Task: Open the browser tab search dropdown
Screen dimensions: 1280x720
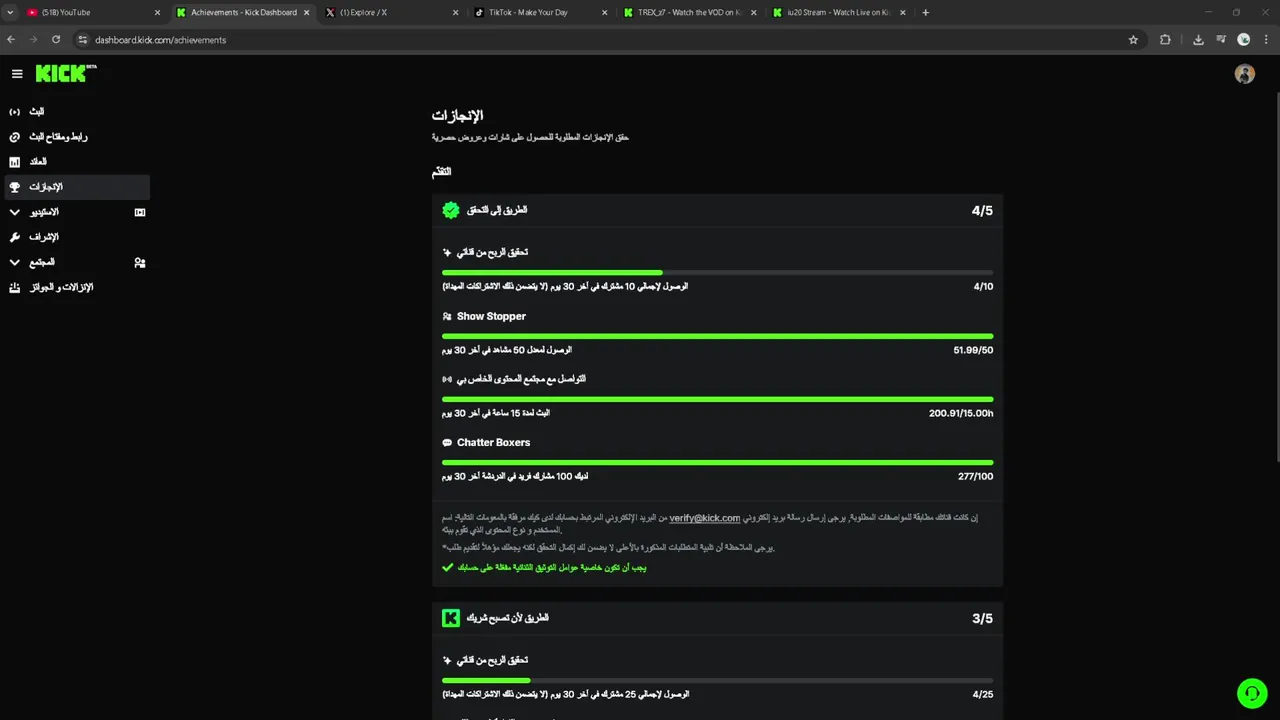Action: [10, 13]
